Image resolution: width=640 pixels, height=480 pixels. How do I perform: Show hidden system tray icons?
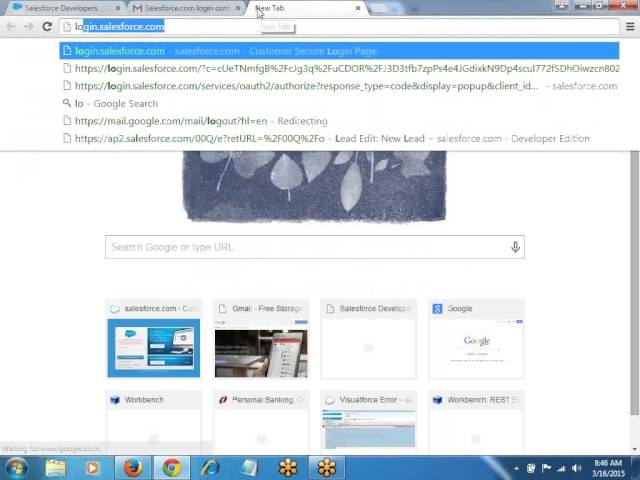coord(517,468)
